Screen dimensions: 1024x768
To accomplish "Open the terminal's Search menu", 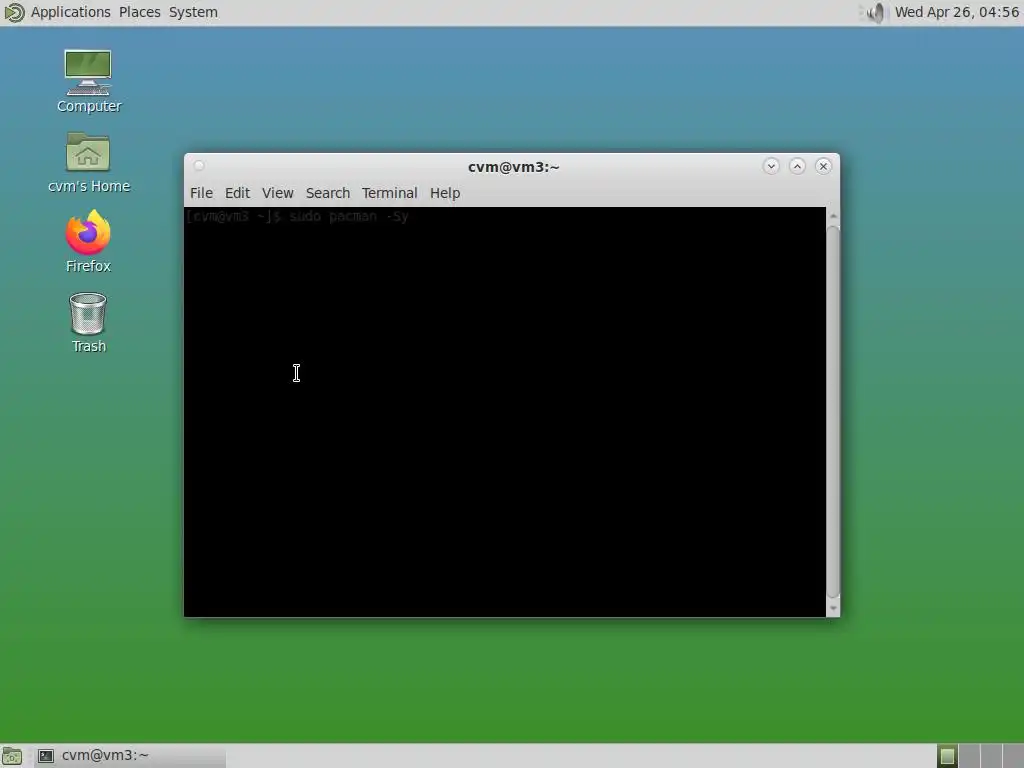I will click(x=328, y=193).
